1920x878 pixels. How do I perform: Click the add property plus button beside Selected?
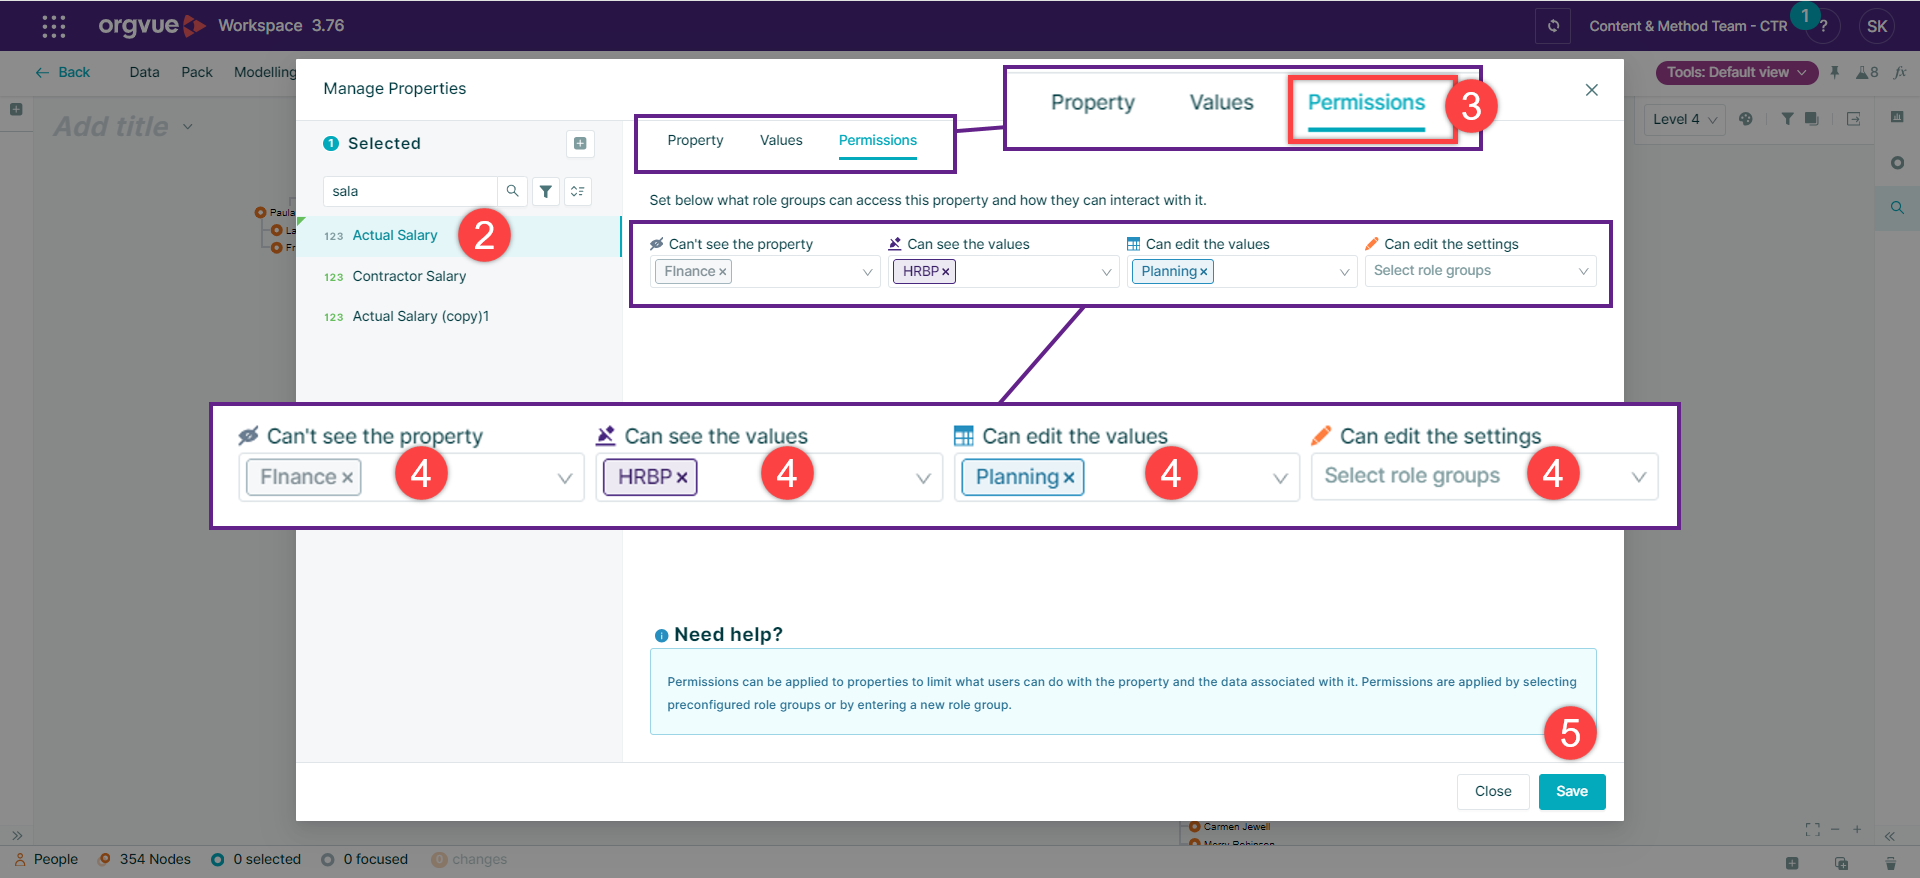click(x=580, y=143)
